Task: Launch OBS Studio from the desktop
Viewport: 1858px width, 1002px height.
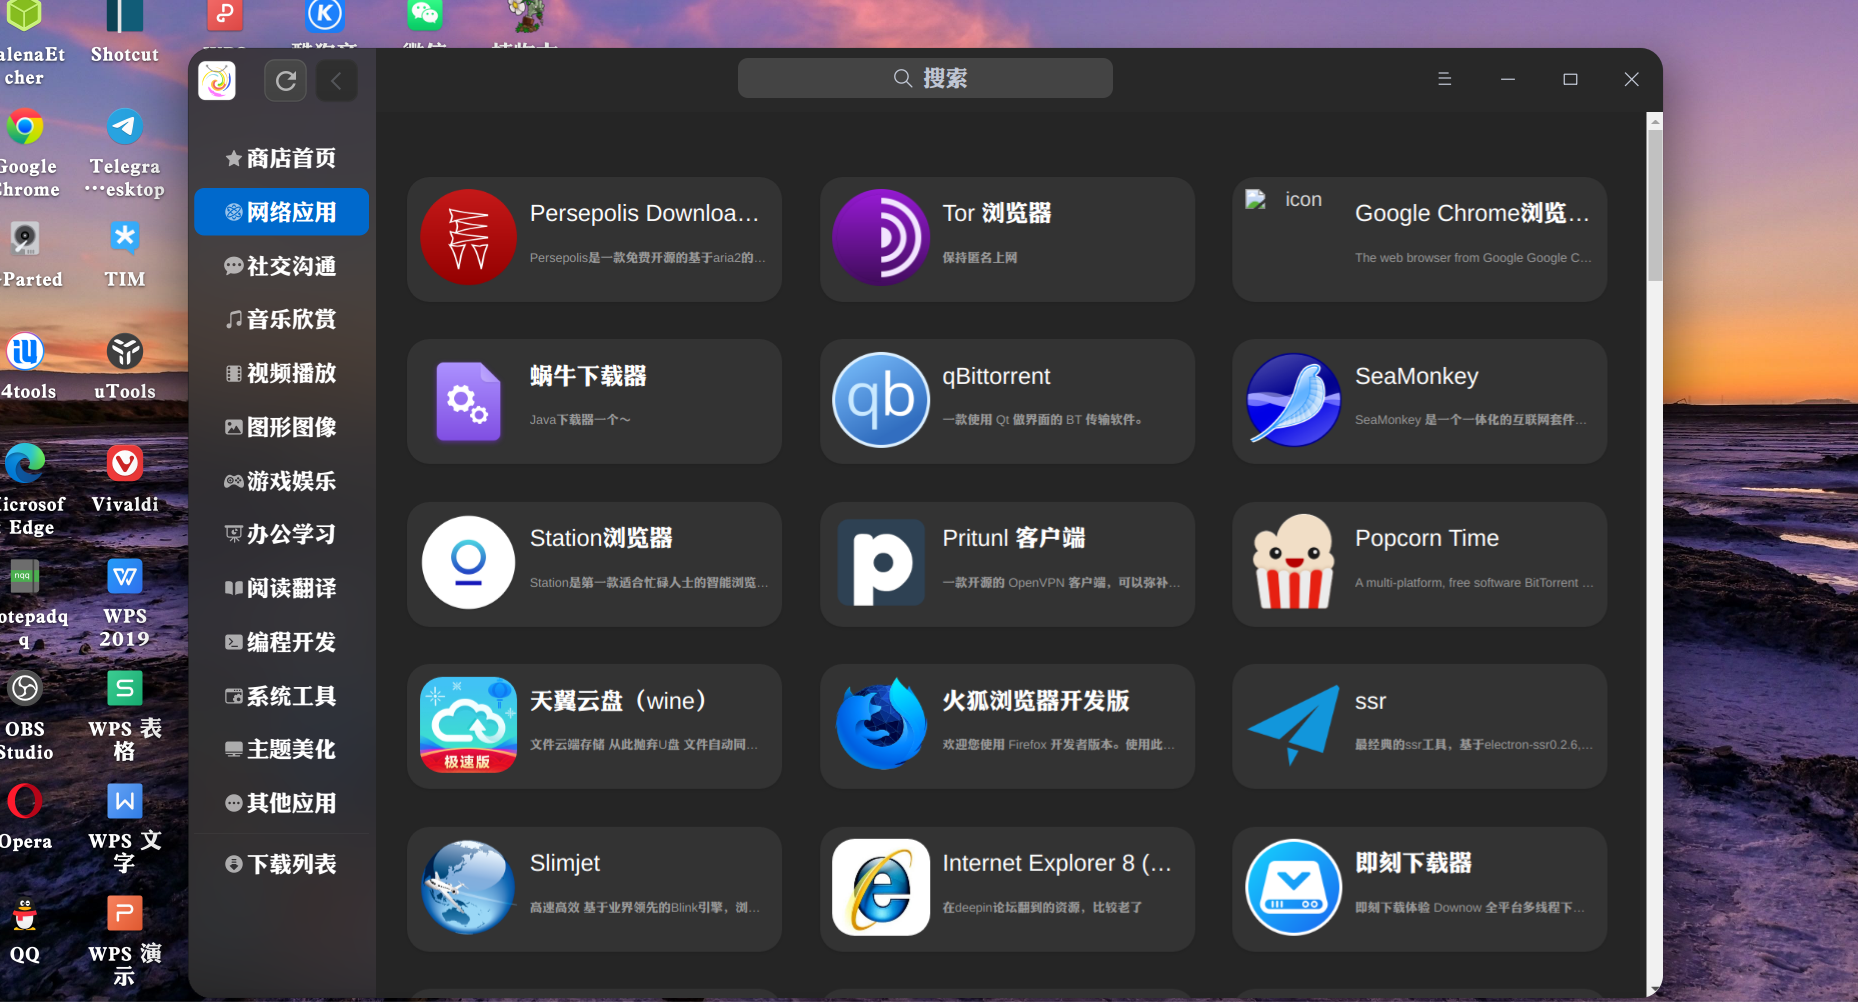Action: 24,689
